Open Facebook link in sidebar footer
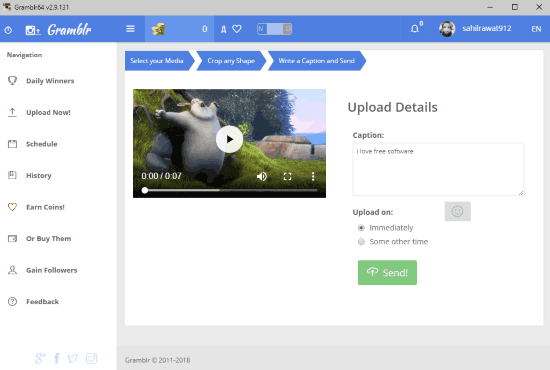This screenshot has width=550, height=370. point(57,358)
